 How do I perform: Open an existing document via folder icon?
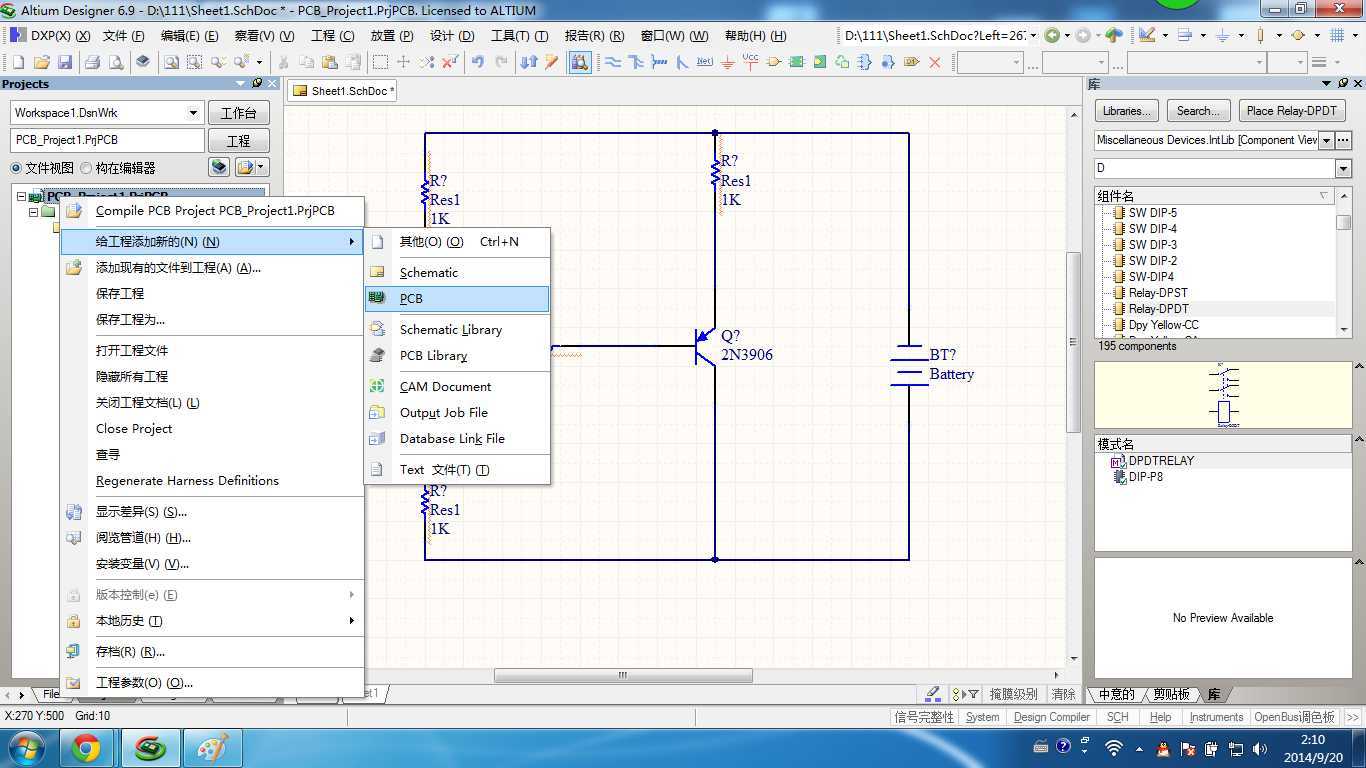coord(42,62)
